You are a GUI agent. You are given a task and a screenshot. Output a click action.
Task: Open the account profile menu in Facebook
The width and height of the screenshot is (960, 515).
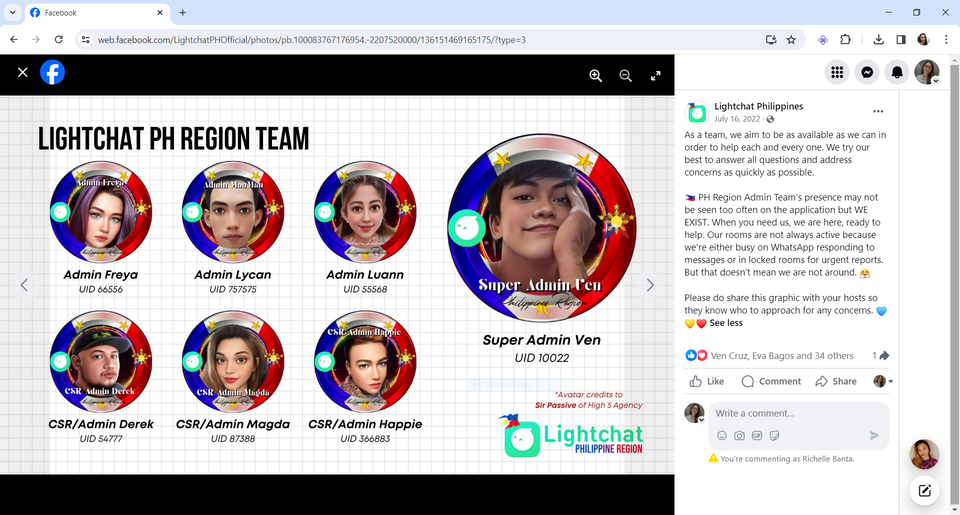pos(927,72)
